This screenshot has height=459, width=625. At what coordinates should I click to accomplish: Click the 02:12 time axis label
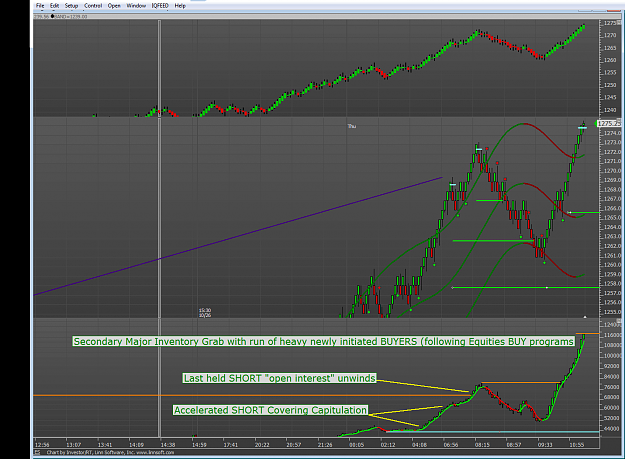[x=388, y=445]
